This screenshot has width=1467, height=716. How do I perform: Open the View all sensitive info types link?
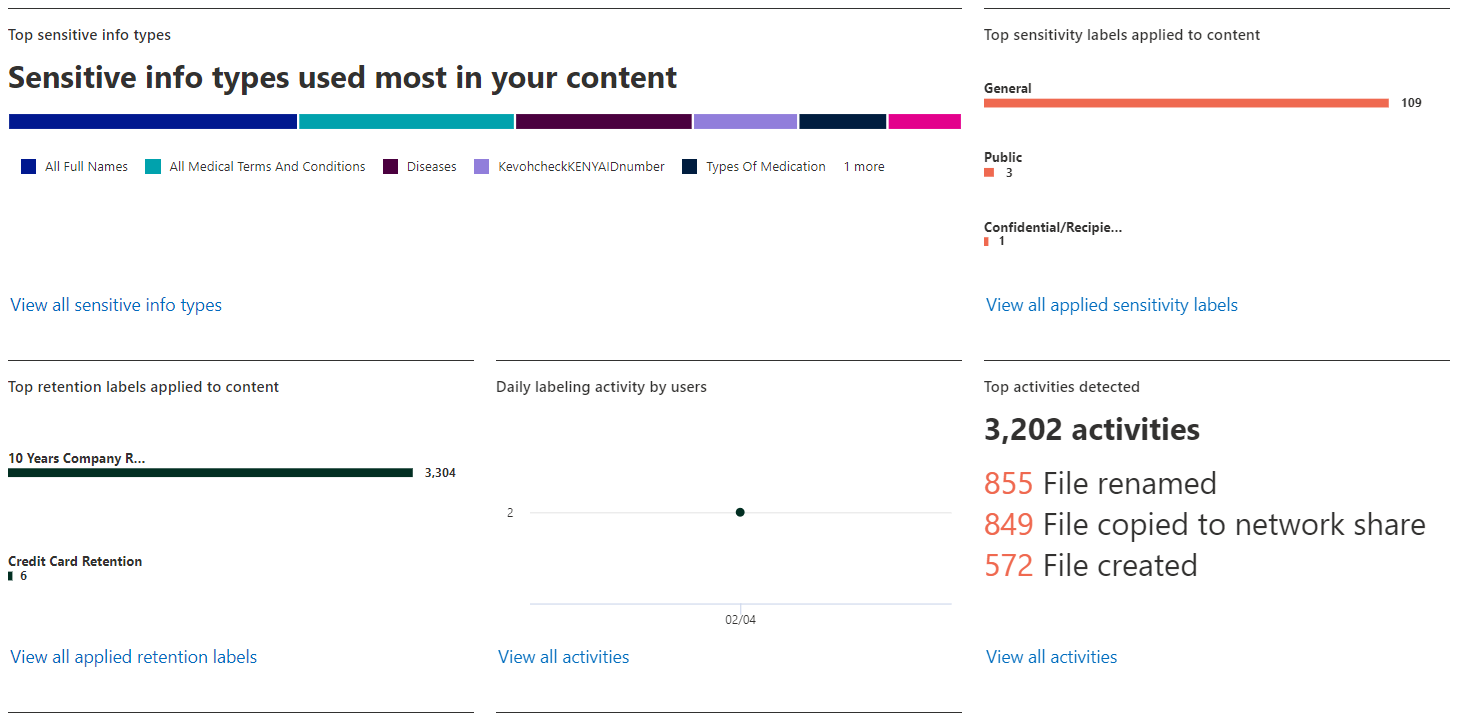[x=116, y=305]
